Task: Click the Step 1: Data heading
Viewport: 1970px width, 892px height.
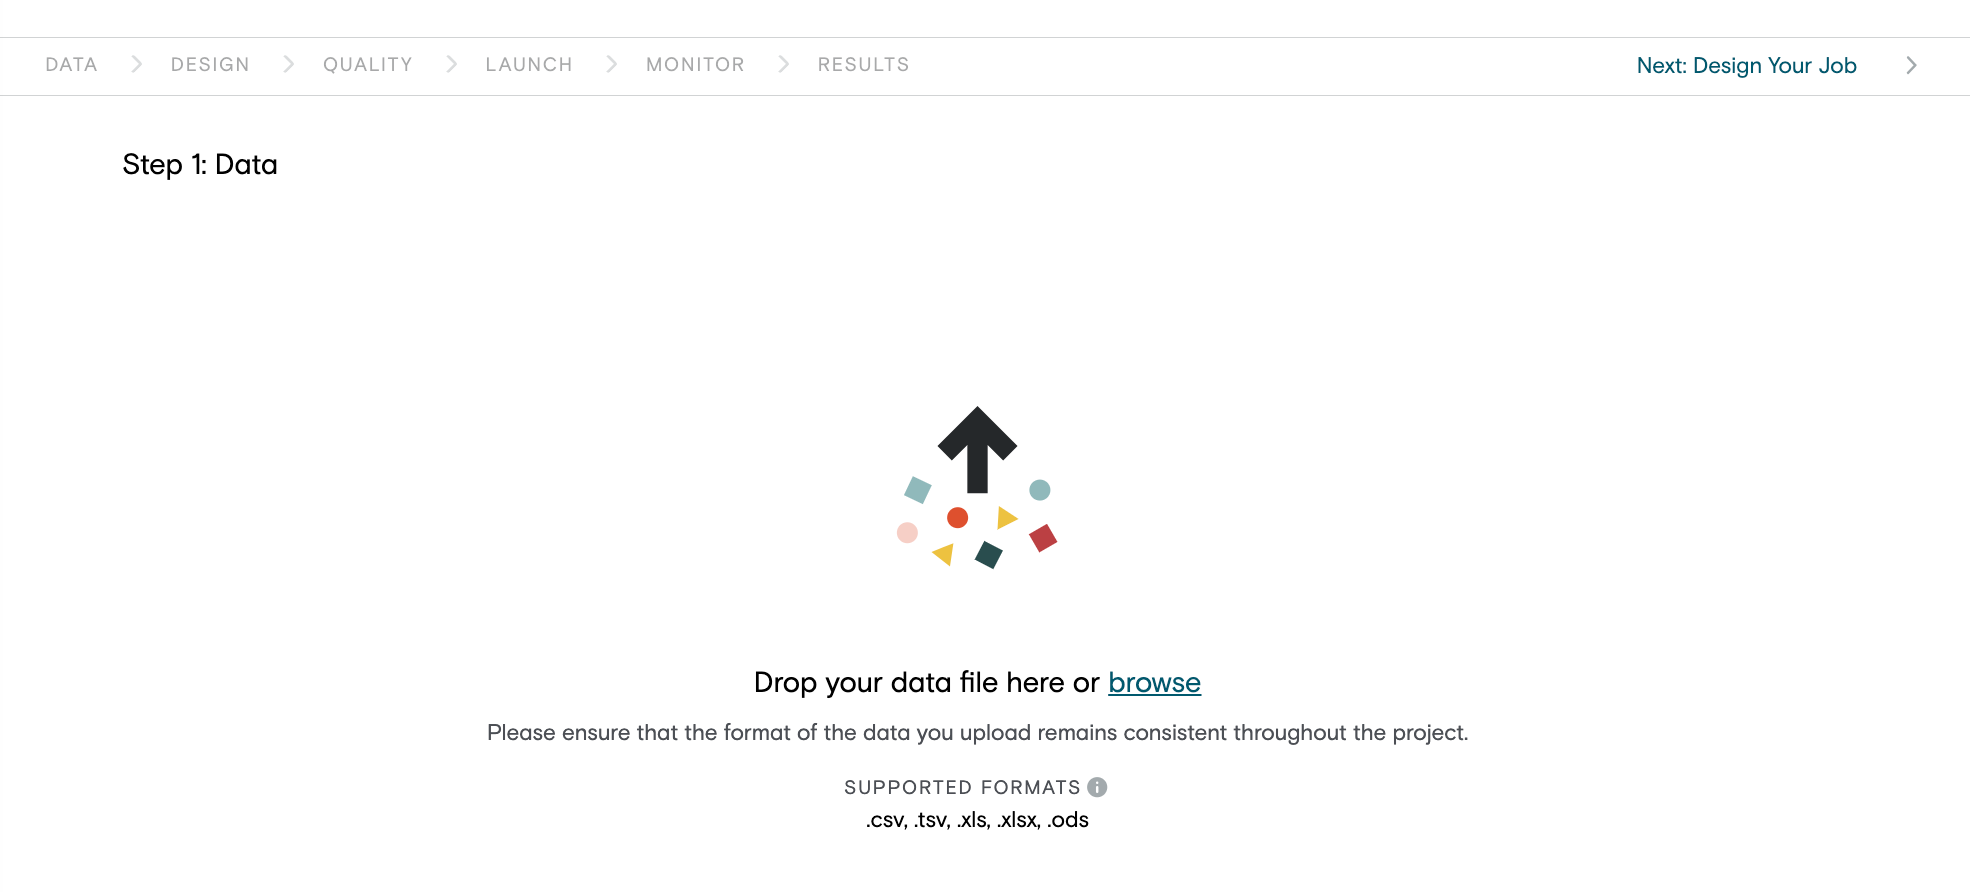Action: 200,164
